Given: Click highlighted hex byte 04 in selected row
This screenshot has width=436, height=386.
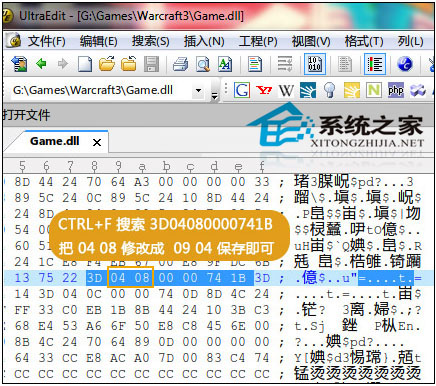Looking at the screenshot, I should 118,277.
